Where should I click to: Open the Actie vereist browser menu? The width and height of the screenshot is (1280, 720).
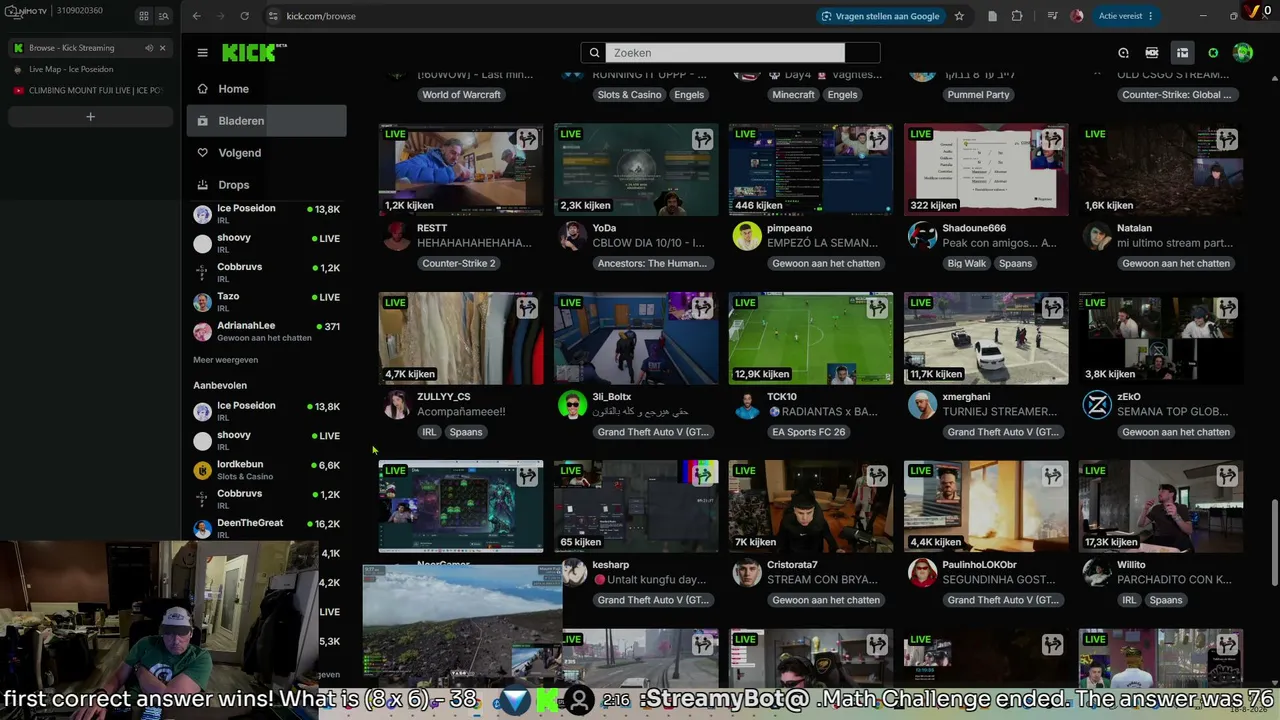[1126, 16]
